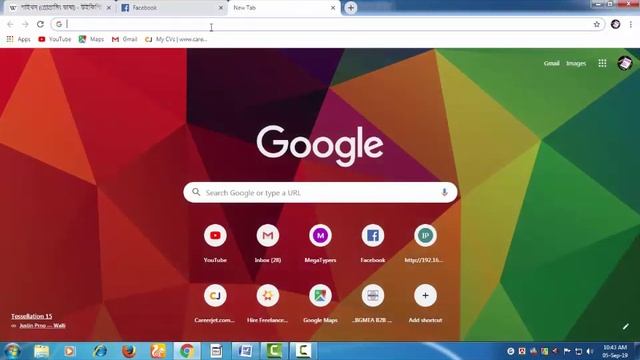Open the YouTube shortcut tile
Viewport: 640px width, 360px height.
[215, 236]
